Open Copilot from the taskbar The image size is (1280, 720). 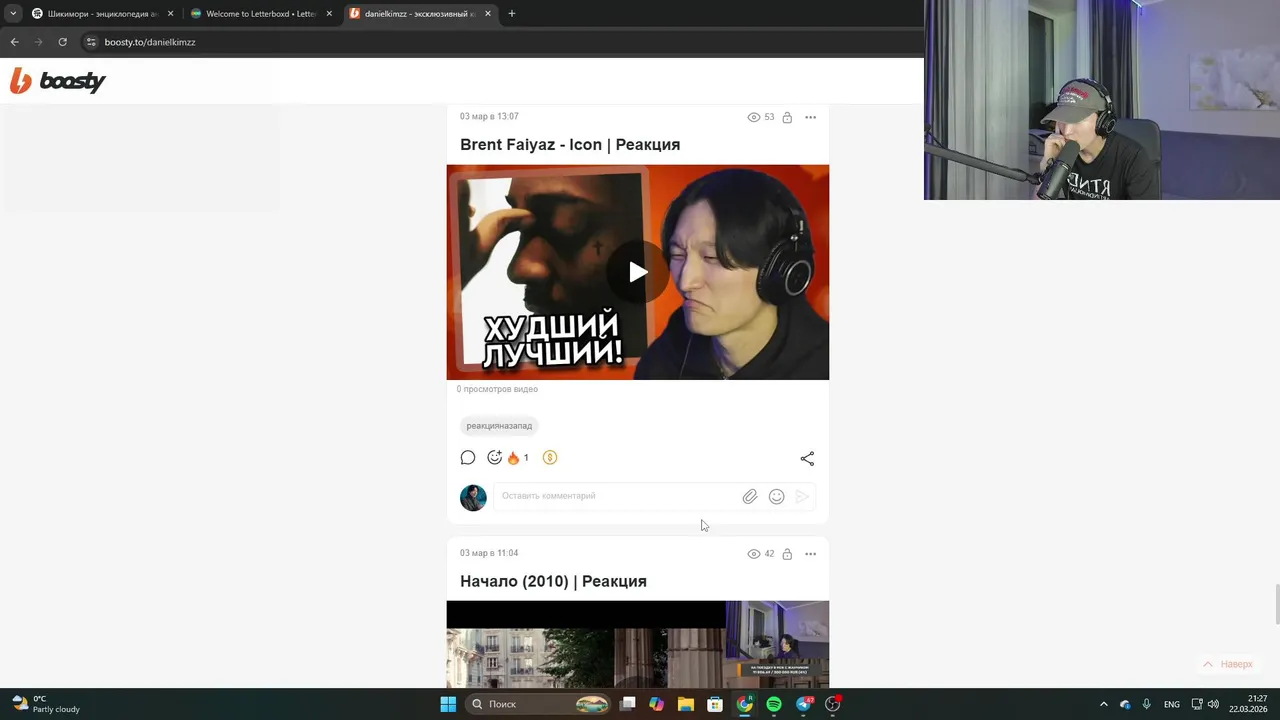click(x=656, y=704)
